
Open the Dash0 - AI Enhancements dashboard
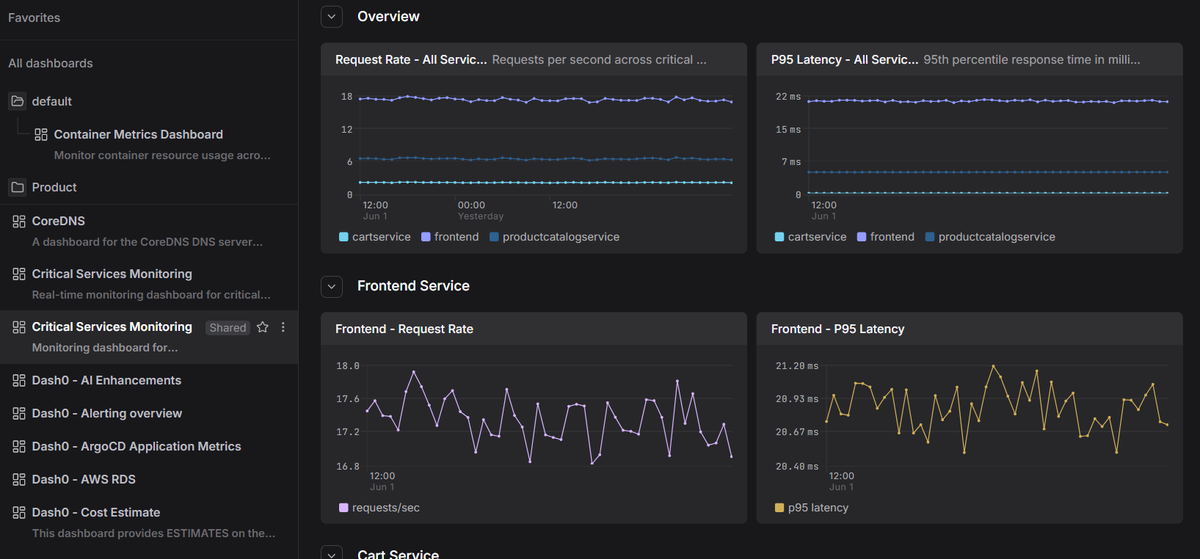point(106,380)
